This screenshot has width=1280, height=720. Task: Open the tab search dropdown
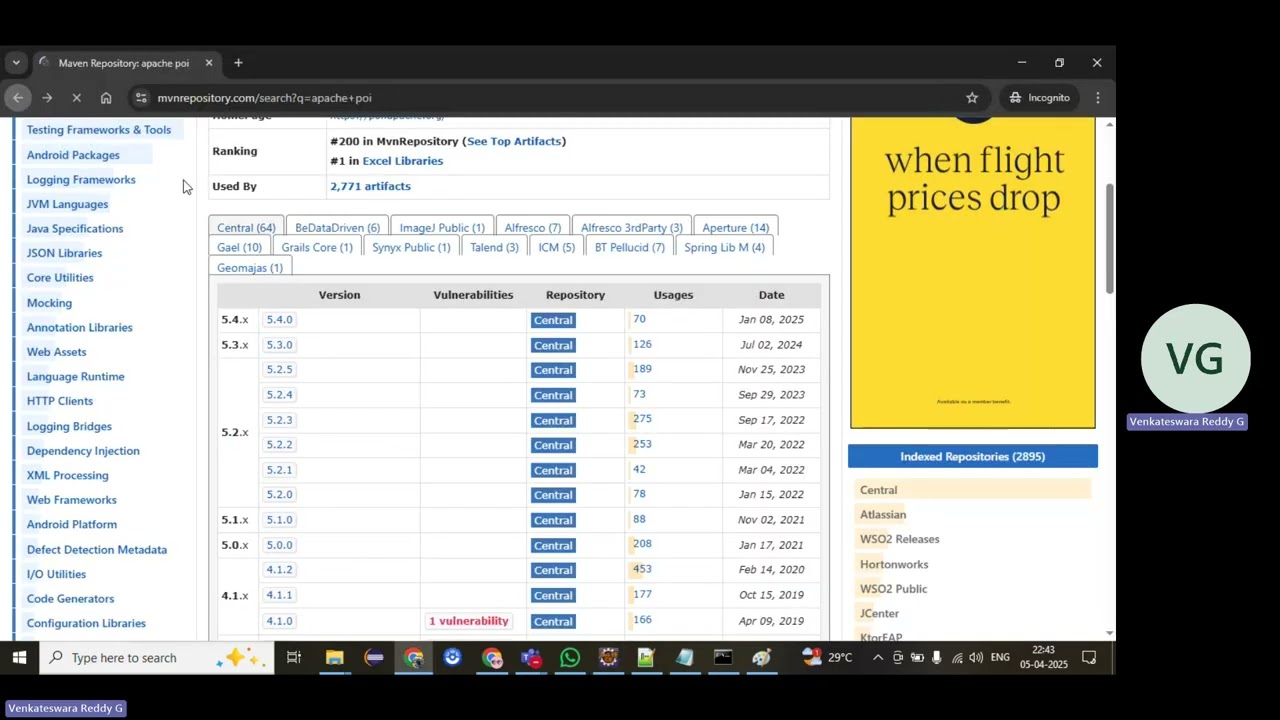(16, 63)
